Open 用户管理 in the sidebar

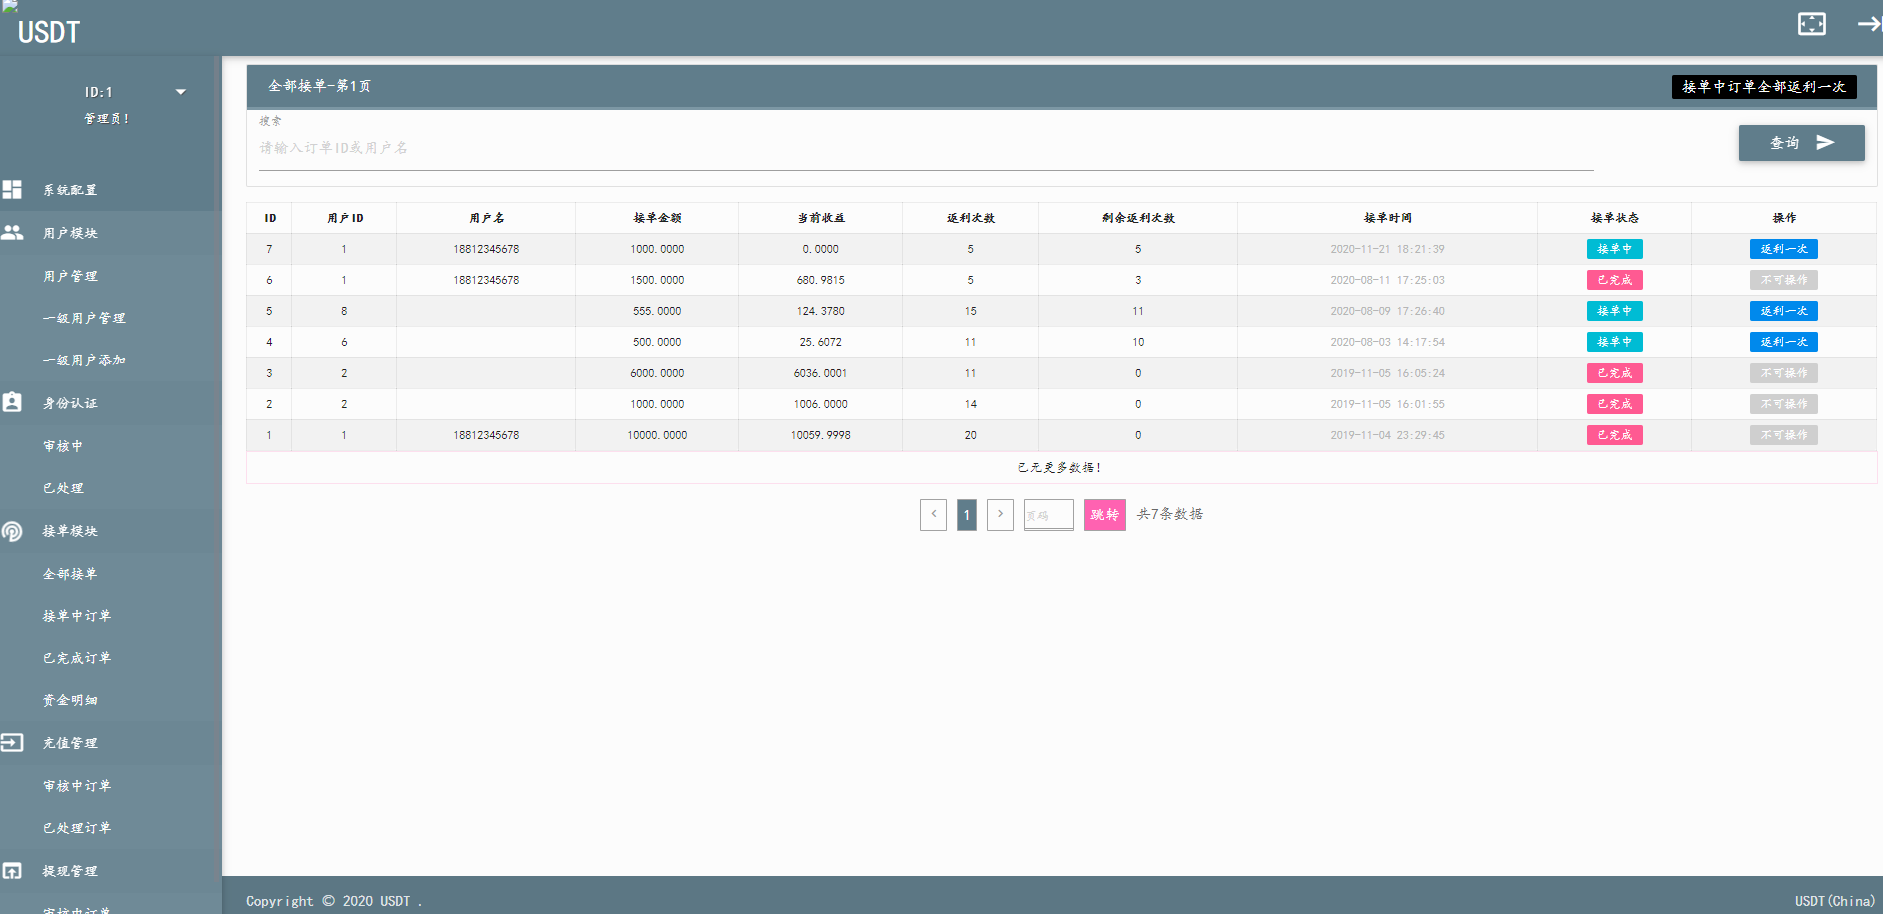point(70,276)
